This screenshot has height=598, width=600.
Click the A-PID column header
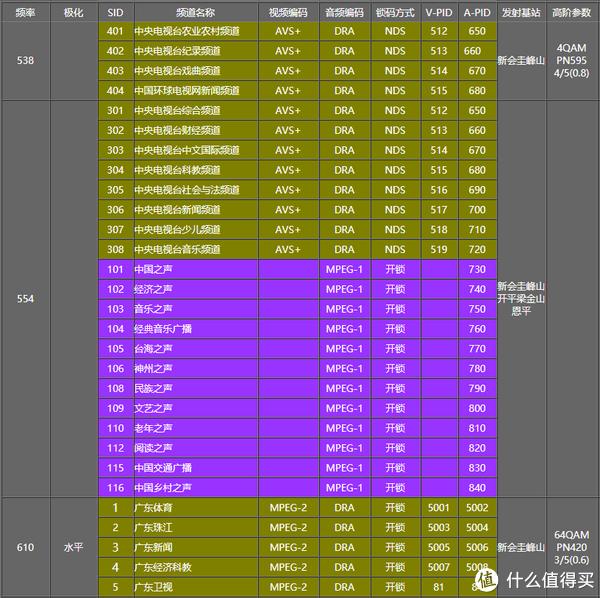pos(477,13)
